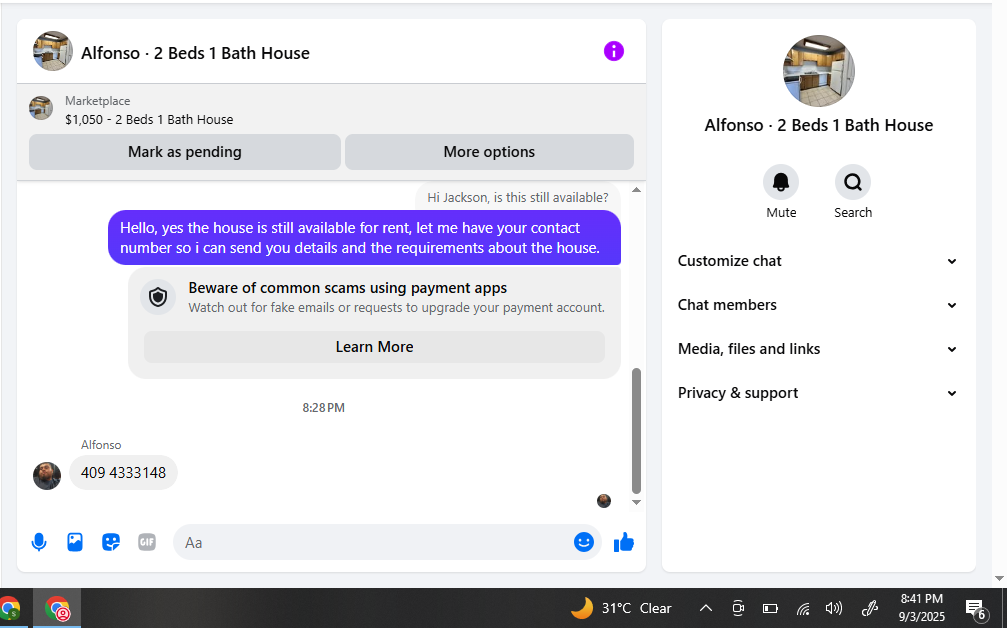Open Windows notification center icon
The image size is (1007, 628).
click(x=976, y=609)
